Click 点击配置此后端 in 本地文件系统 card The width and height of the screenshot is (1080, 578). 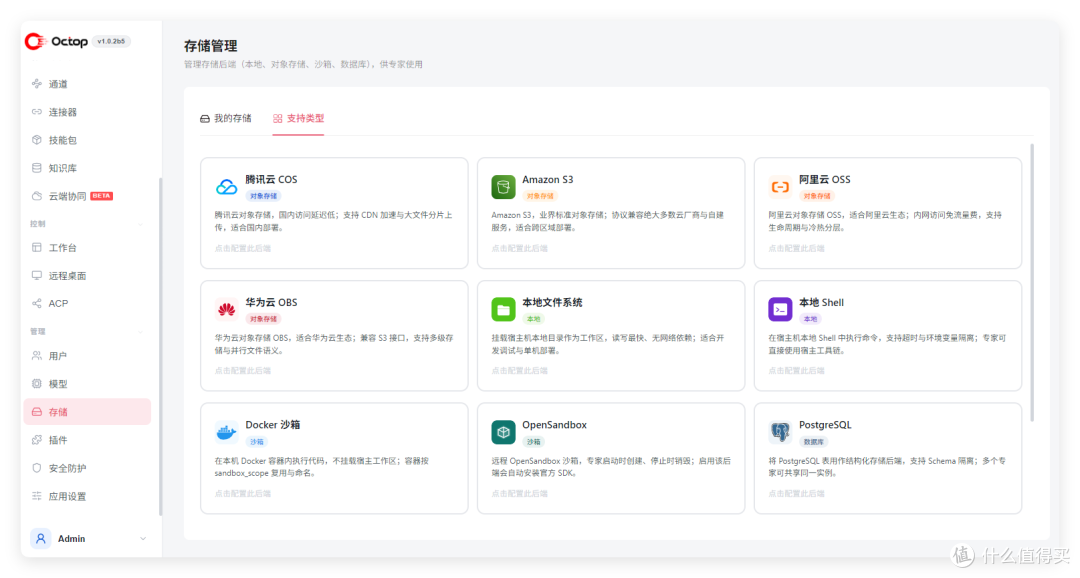pyautogui.click(x=519, y=371)
